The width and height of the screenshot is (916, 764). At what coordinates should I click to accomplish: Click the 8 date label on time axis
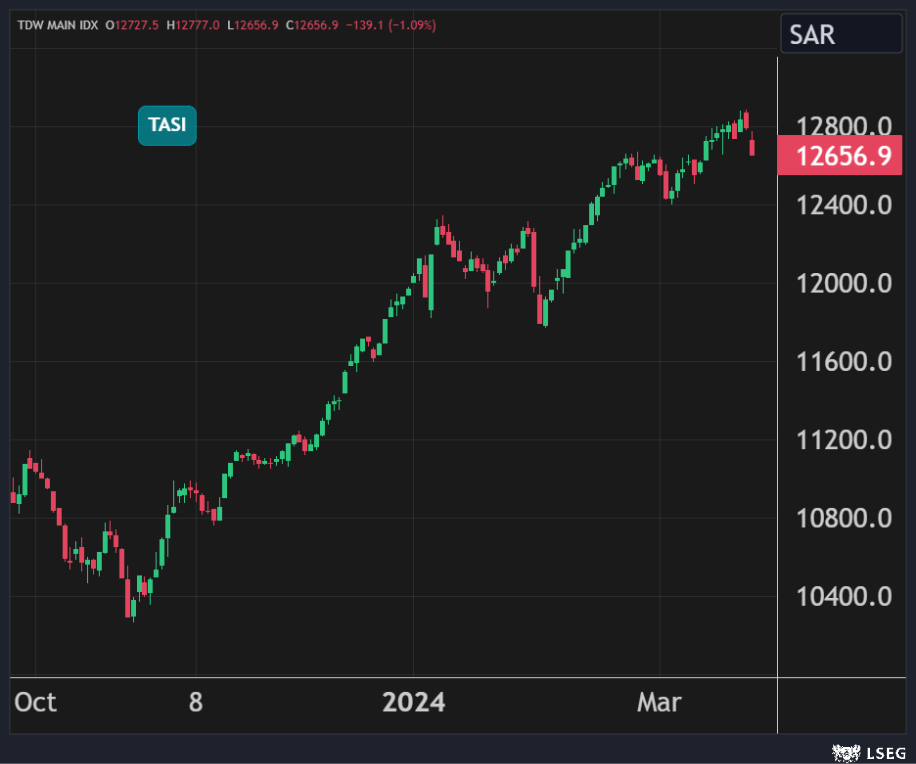(x=195, y=702)
